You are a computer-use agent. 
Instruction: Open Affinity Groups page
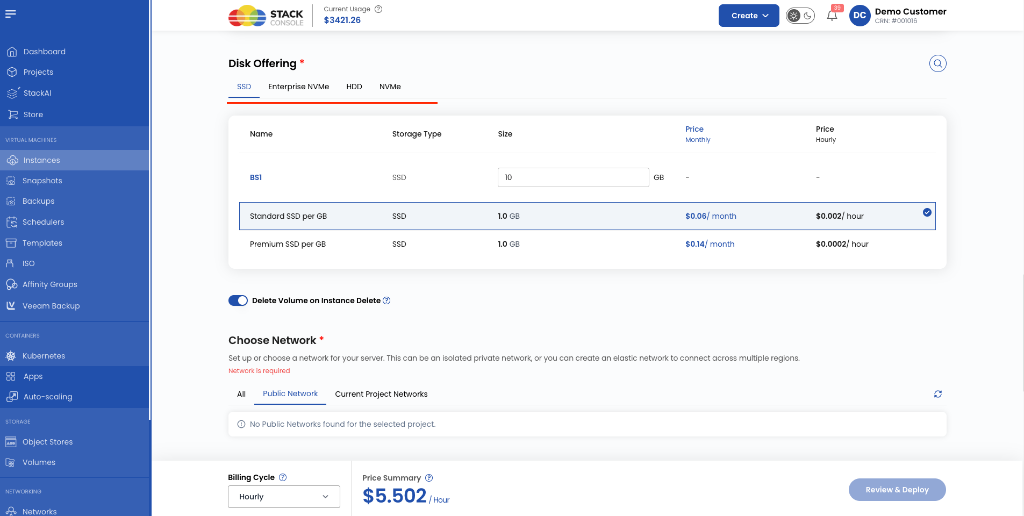[50, 285]
